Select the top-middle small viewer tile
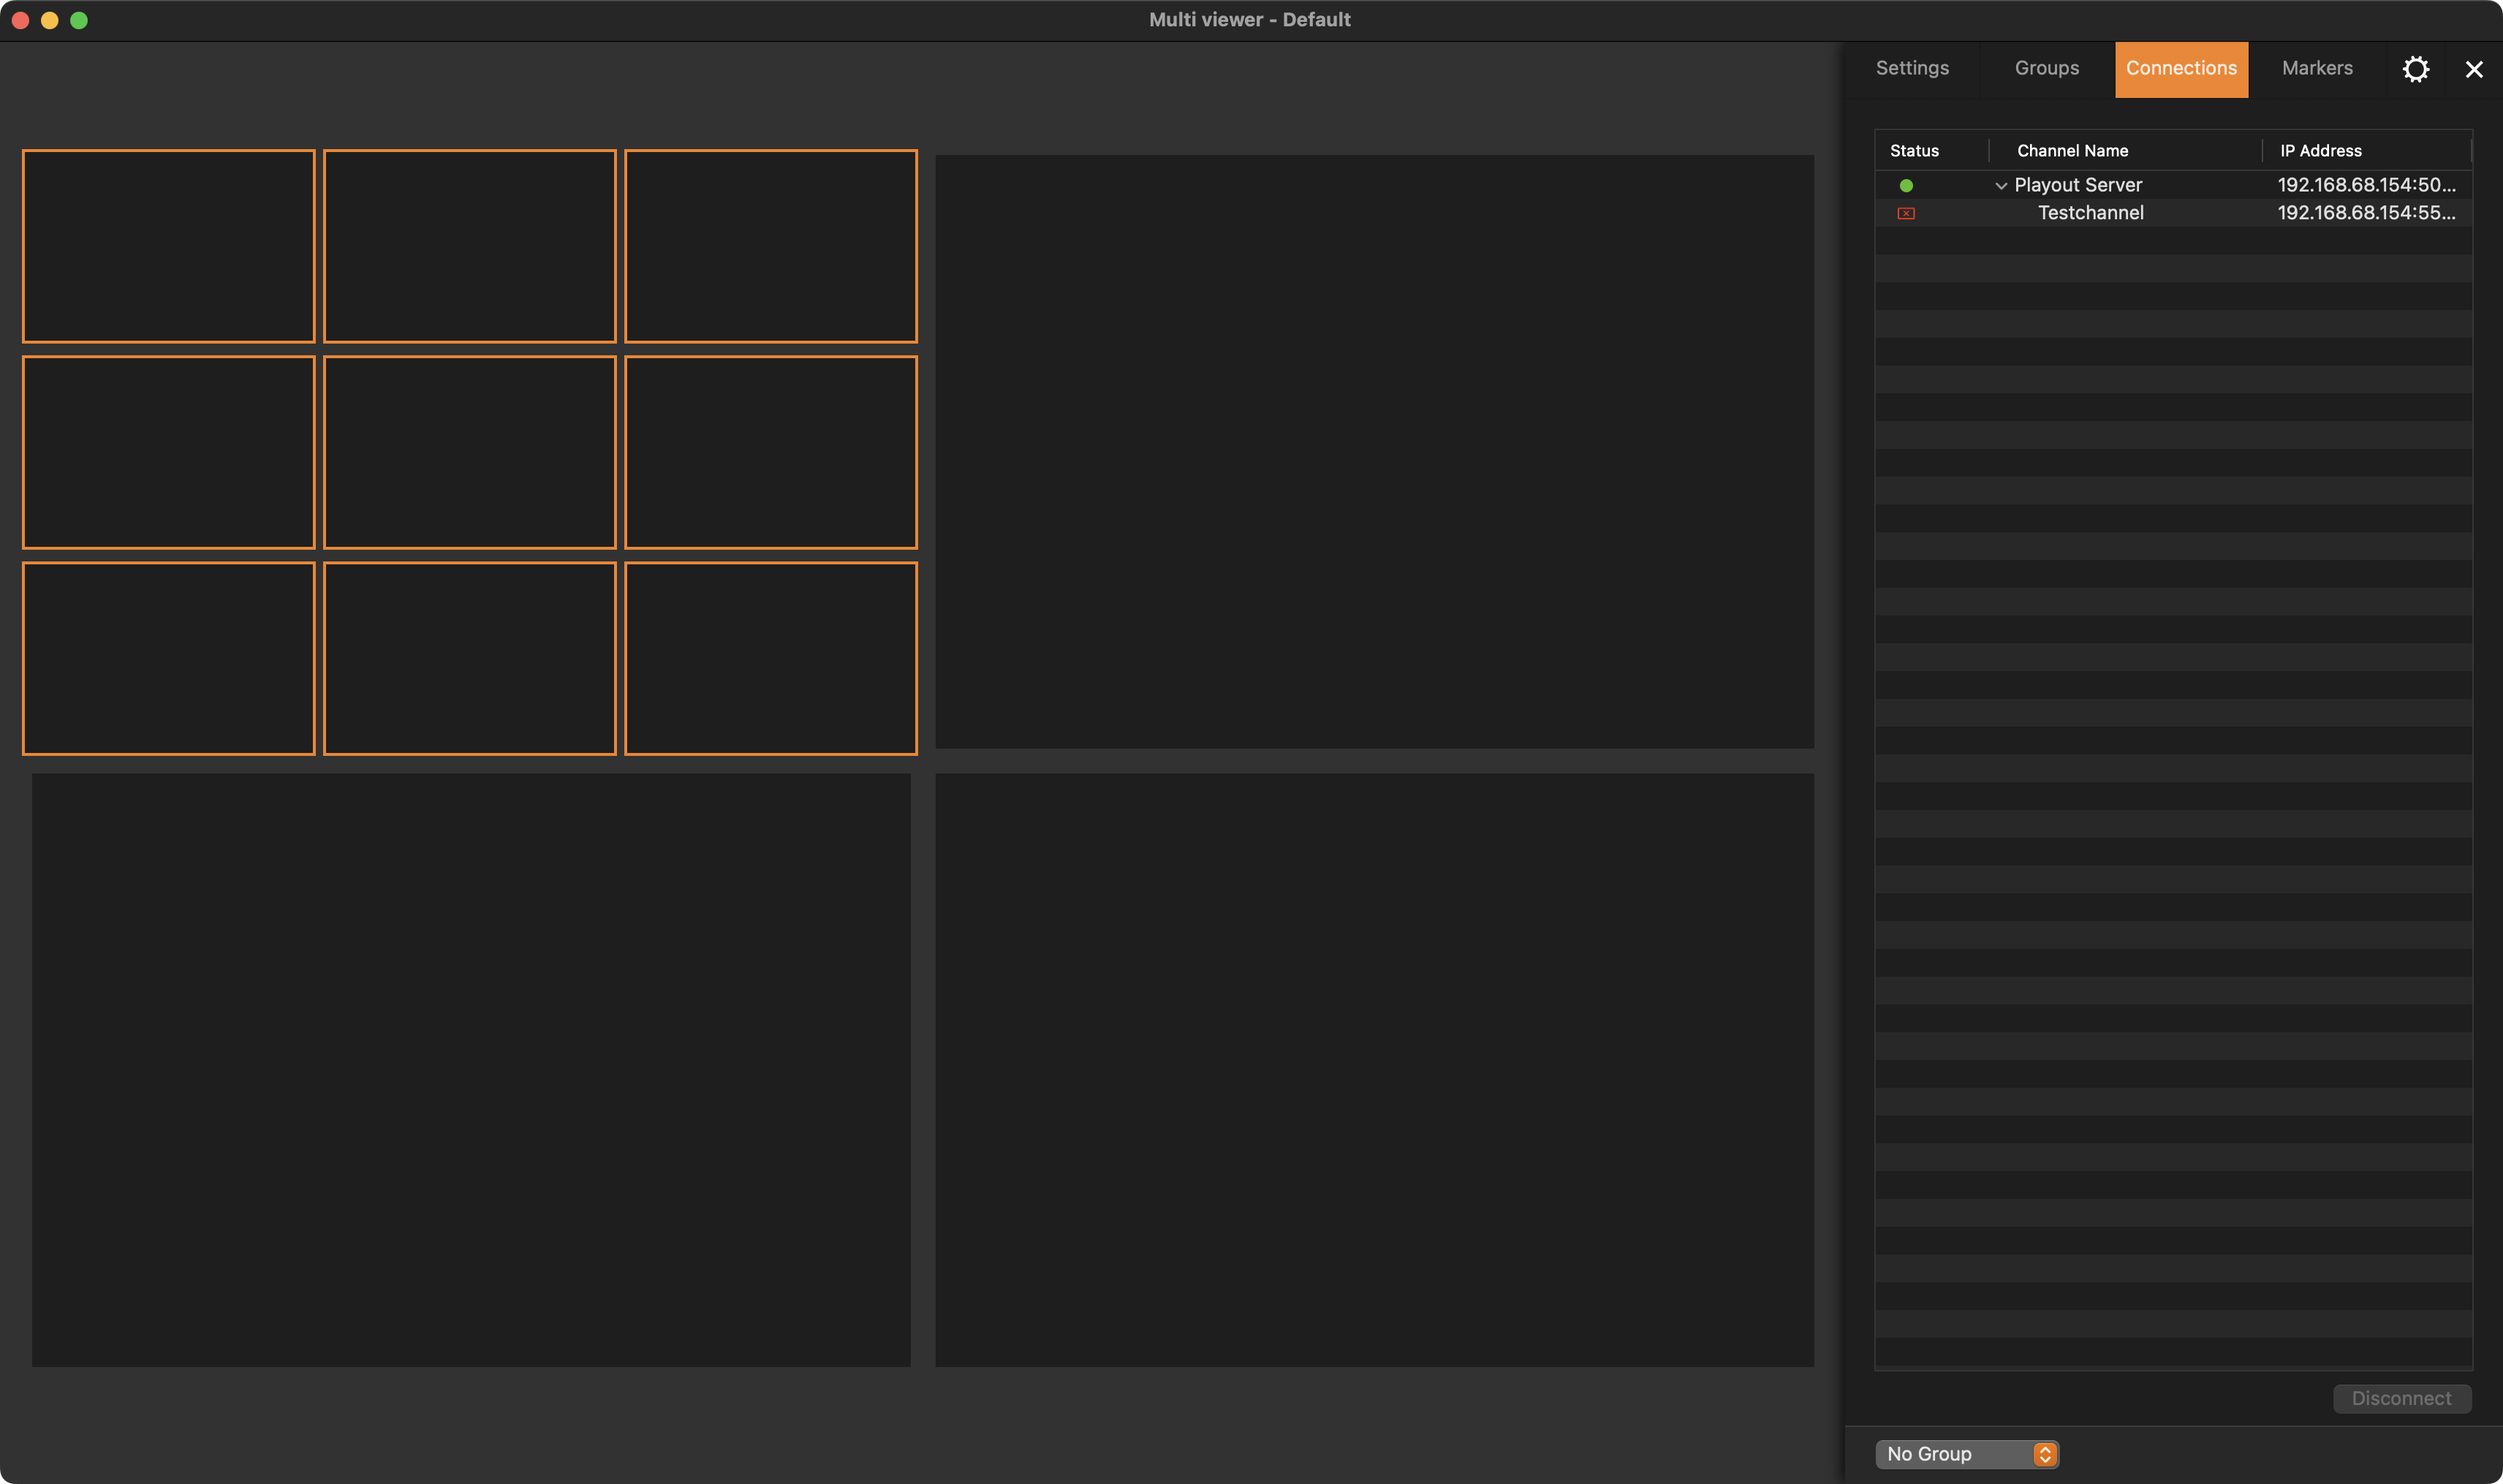This screenshot has width=2503, height=1484. [469, 246]
